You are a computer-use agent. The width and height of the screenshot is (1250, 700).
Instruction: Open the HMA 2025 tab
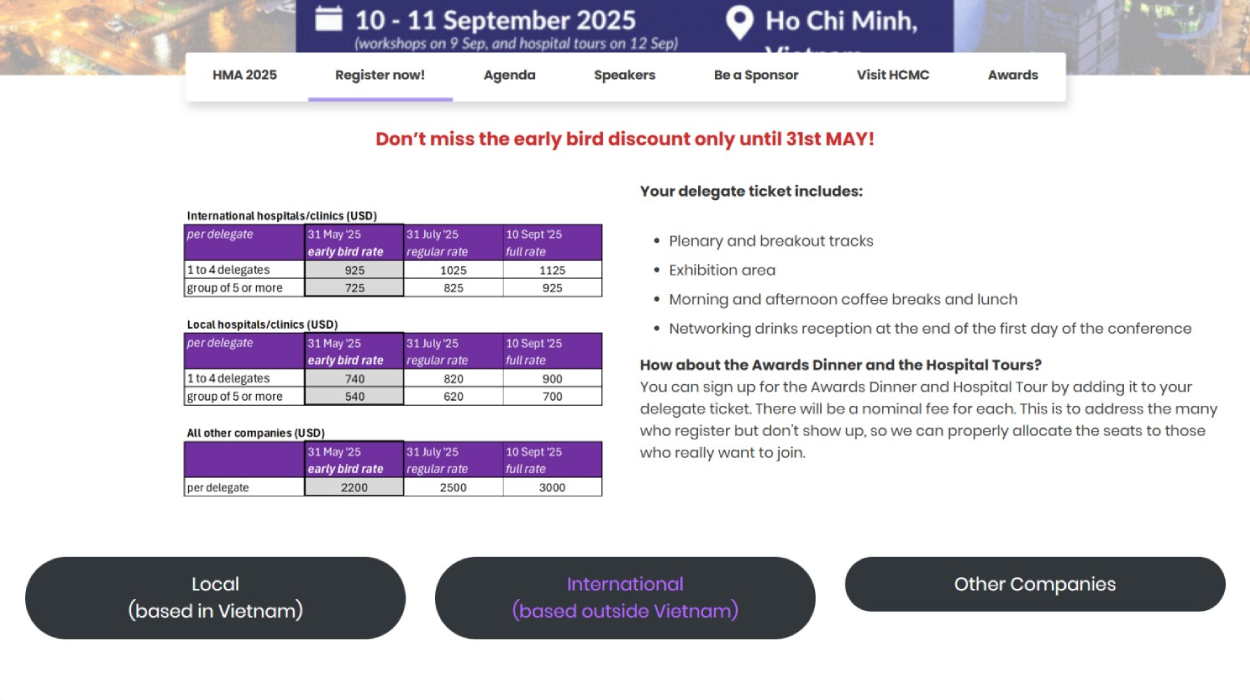[x=245, y=75]
